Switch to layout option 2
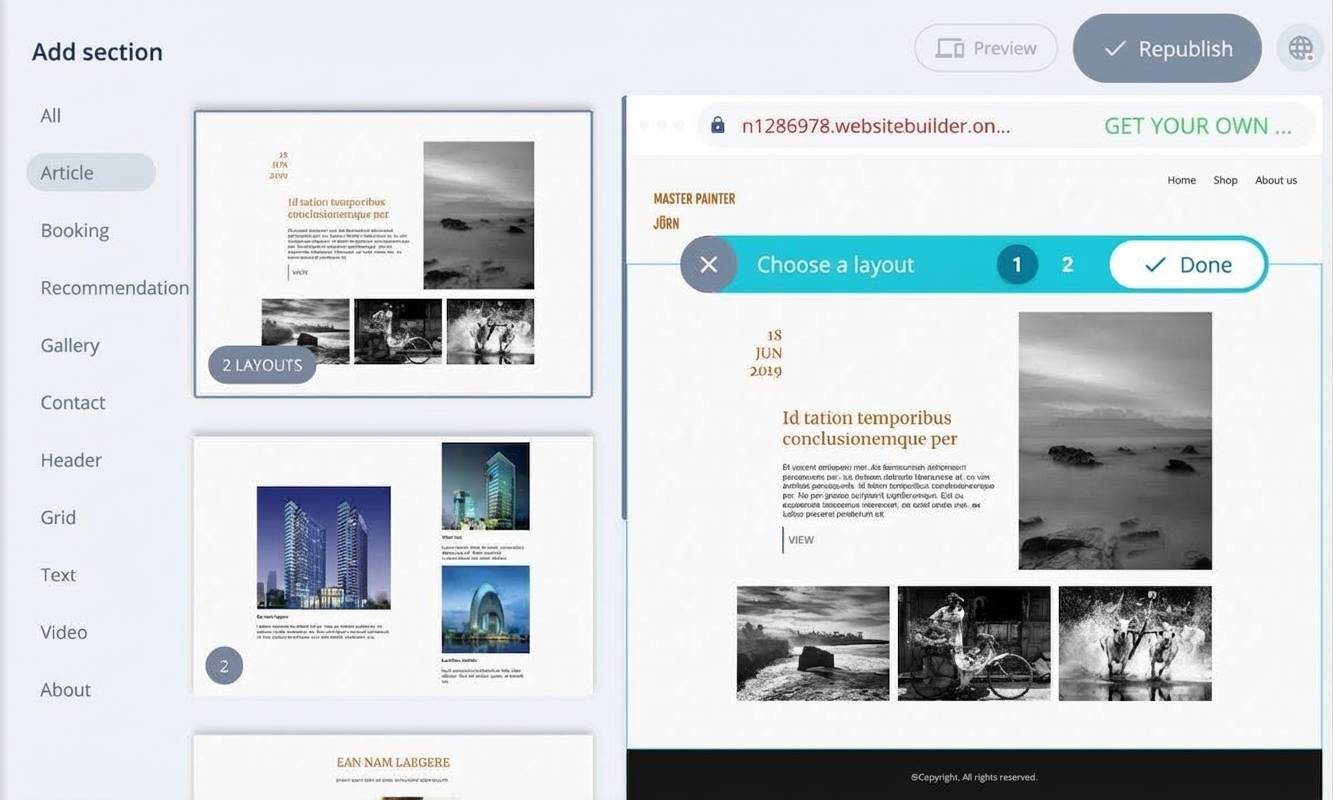 1067,265
